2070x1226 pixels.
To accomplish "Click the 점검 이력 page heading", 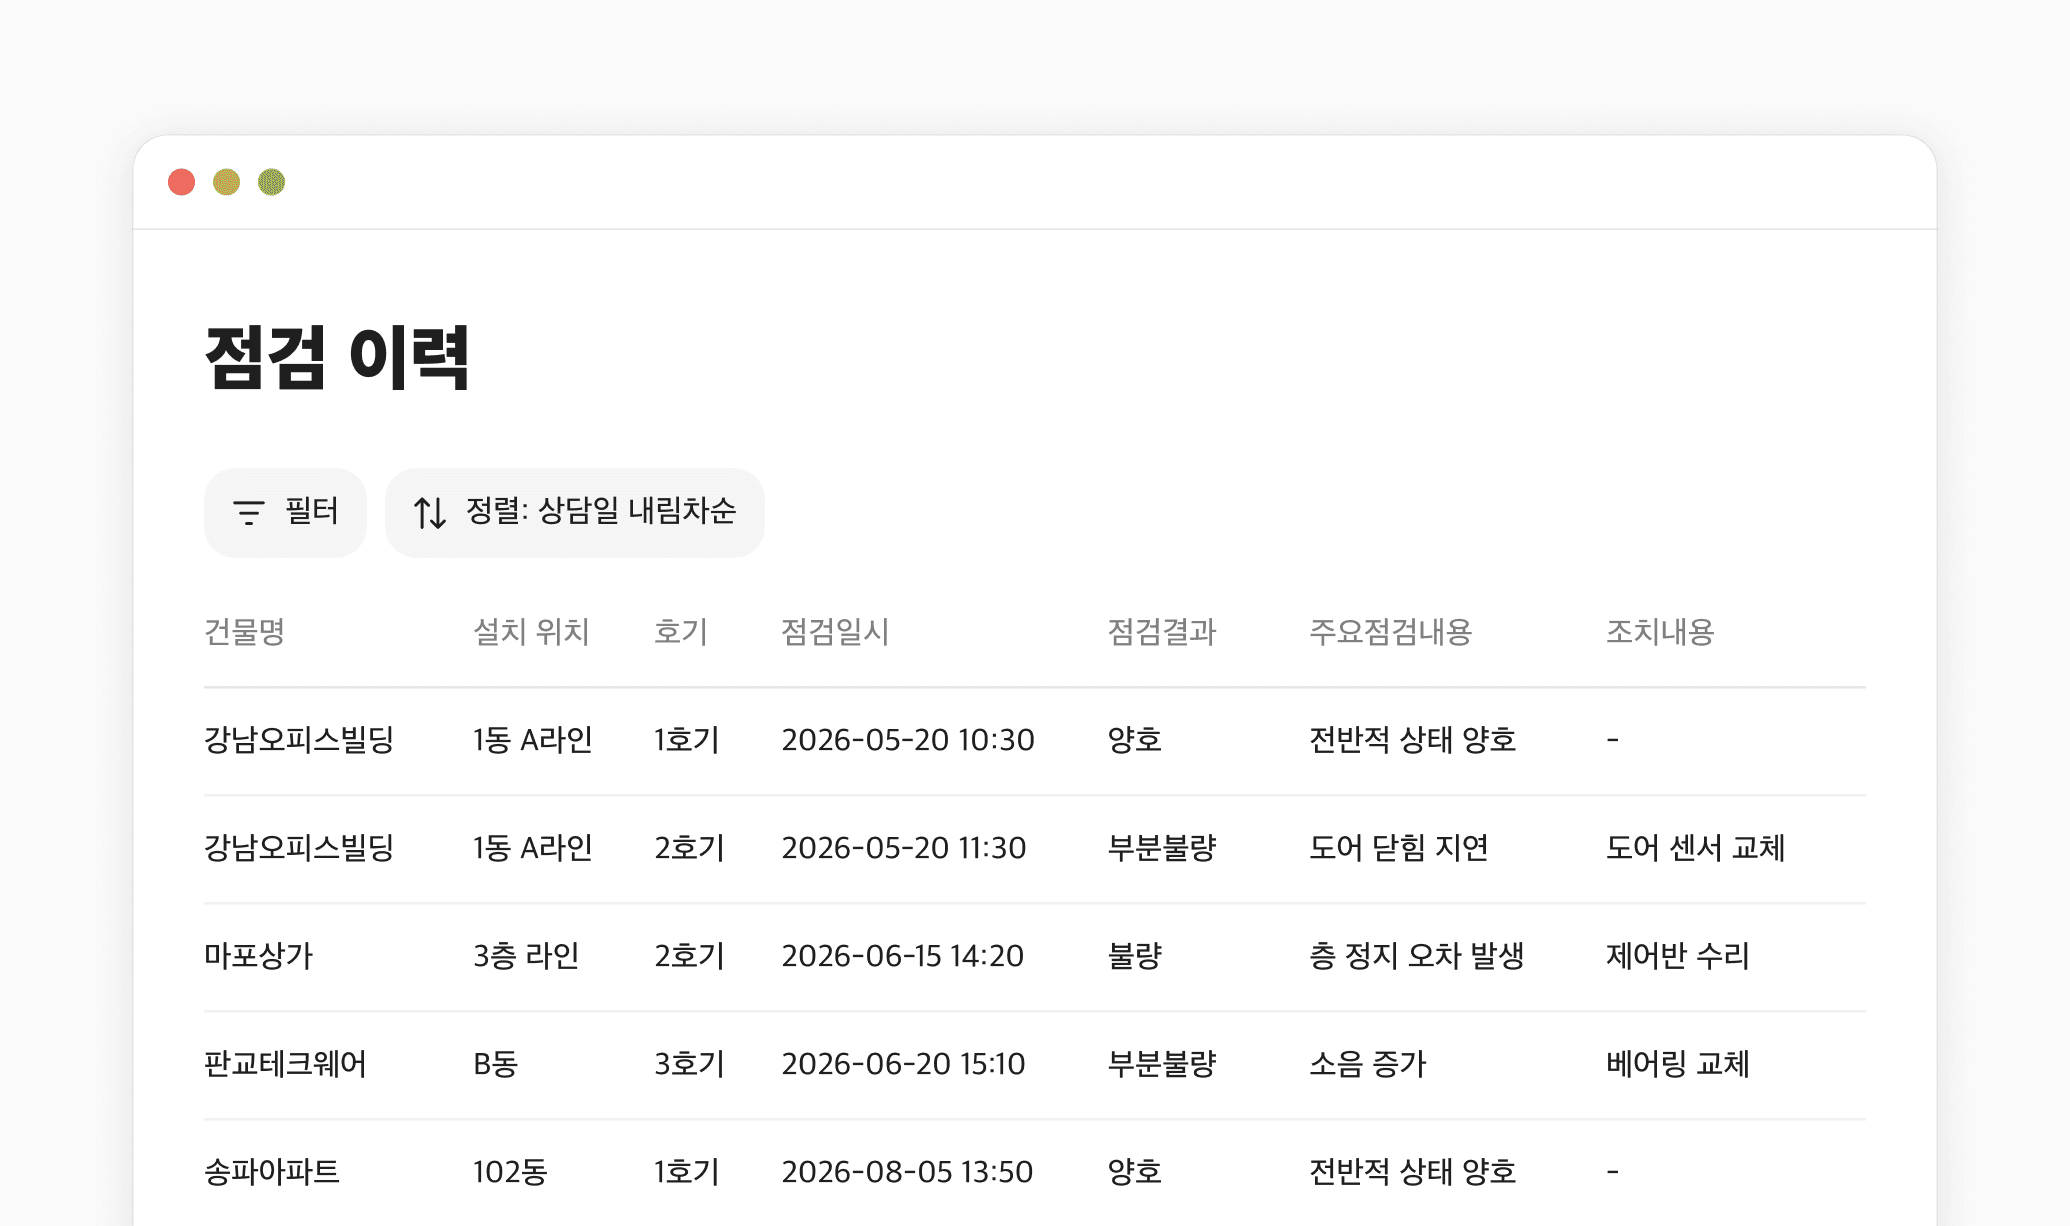I will 337,357.
